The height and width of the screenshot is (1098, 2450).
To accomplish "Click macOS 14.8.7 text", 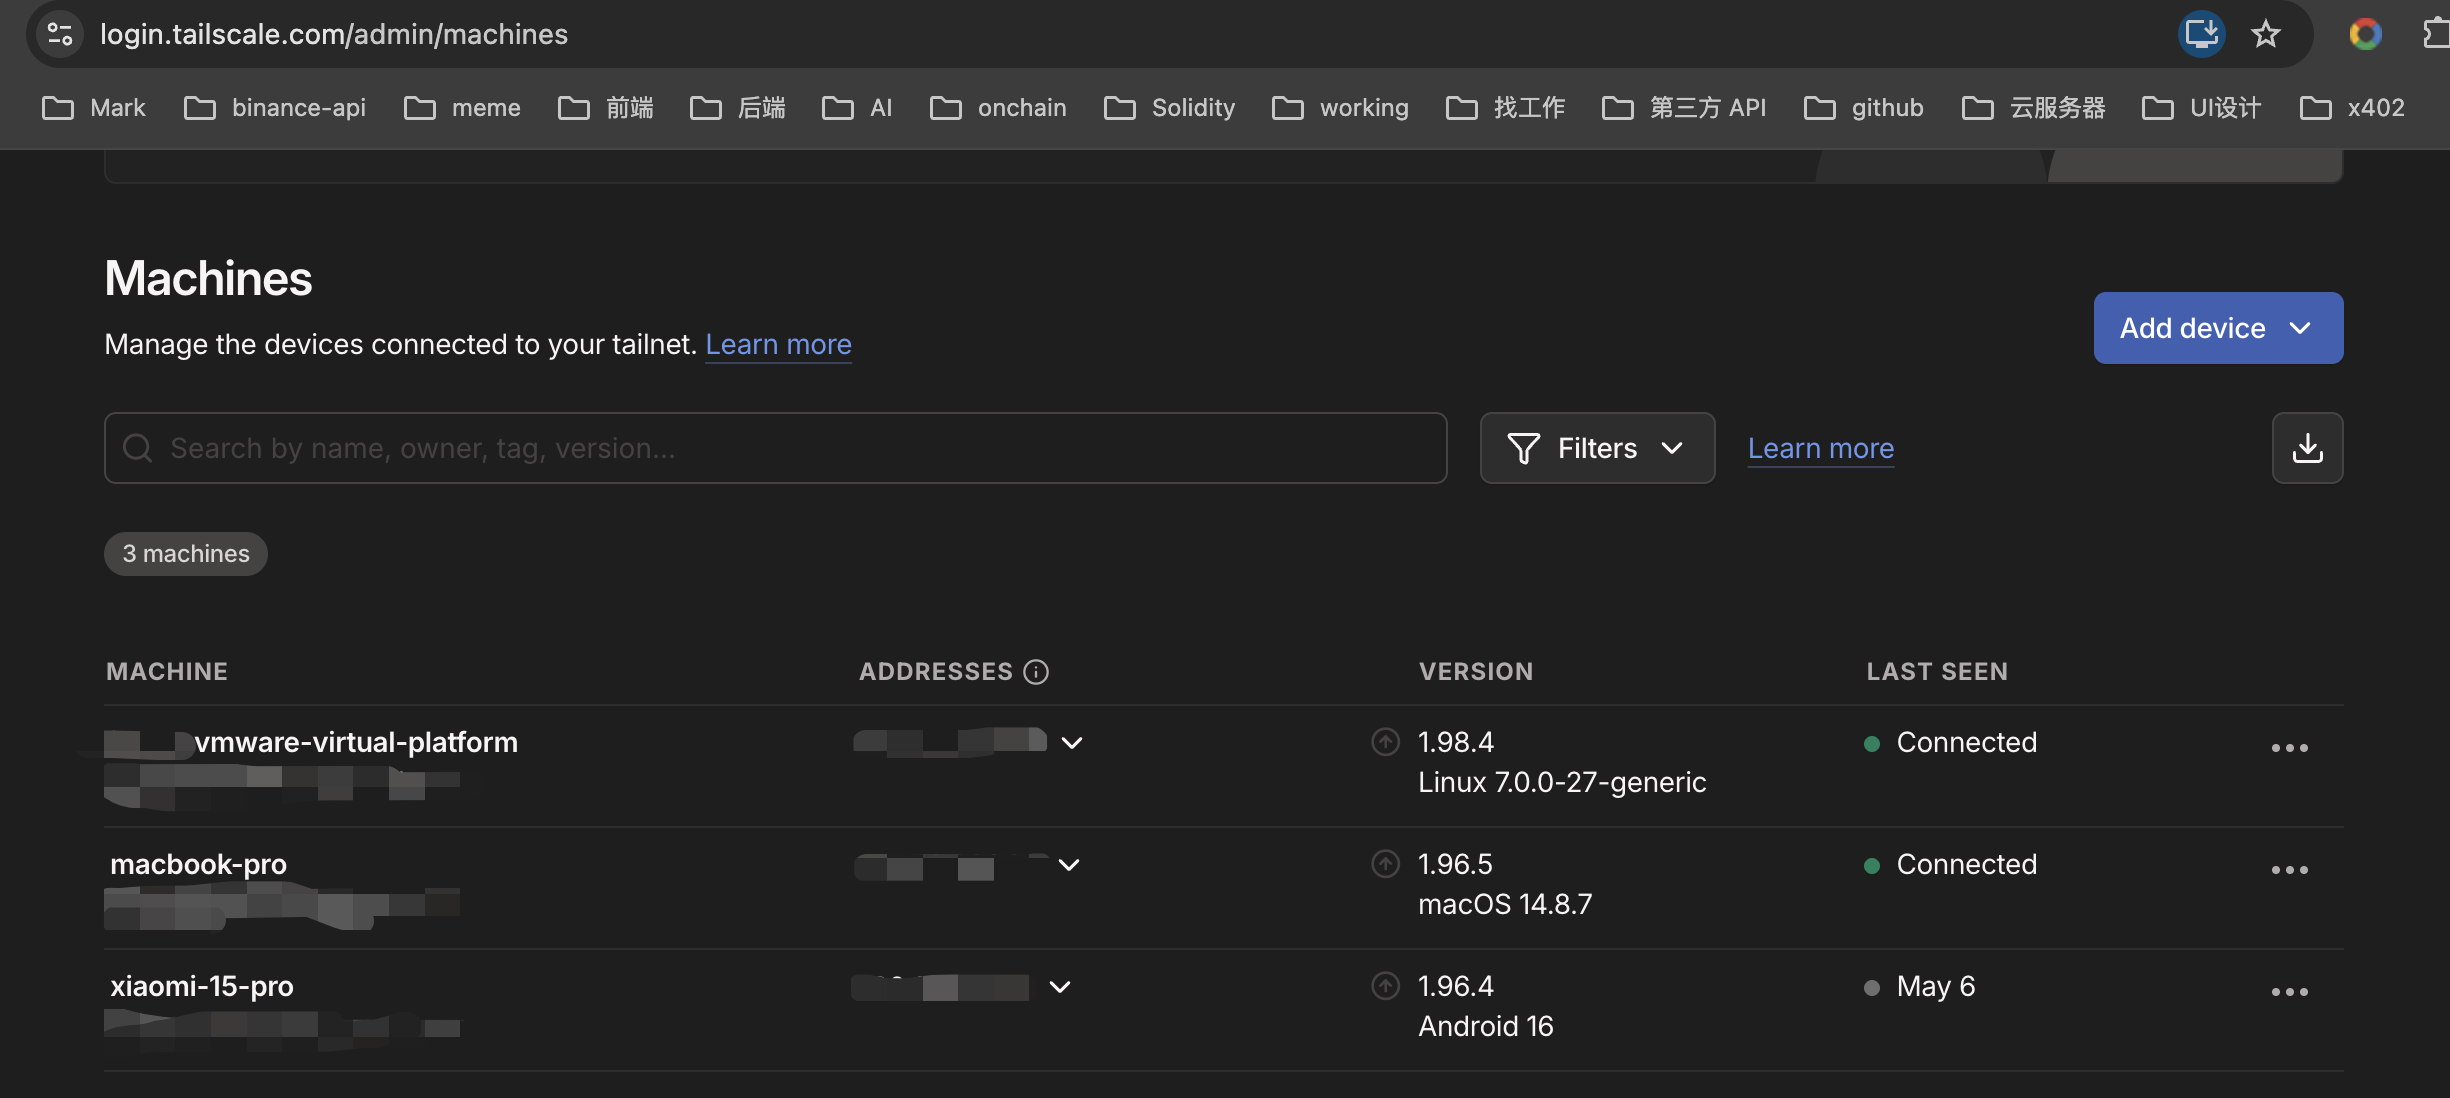I will coord(1505,904).
